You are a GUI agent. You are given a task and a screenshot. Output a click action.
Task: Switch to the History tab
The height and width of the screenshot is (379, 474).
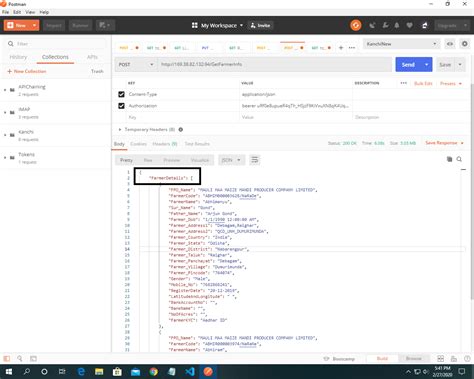click(18, 57)
